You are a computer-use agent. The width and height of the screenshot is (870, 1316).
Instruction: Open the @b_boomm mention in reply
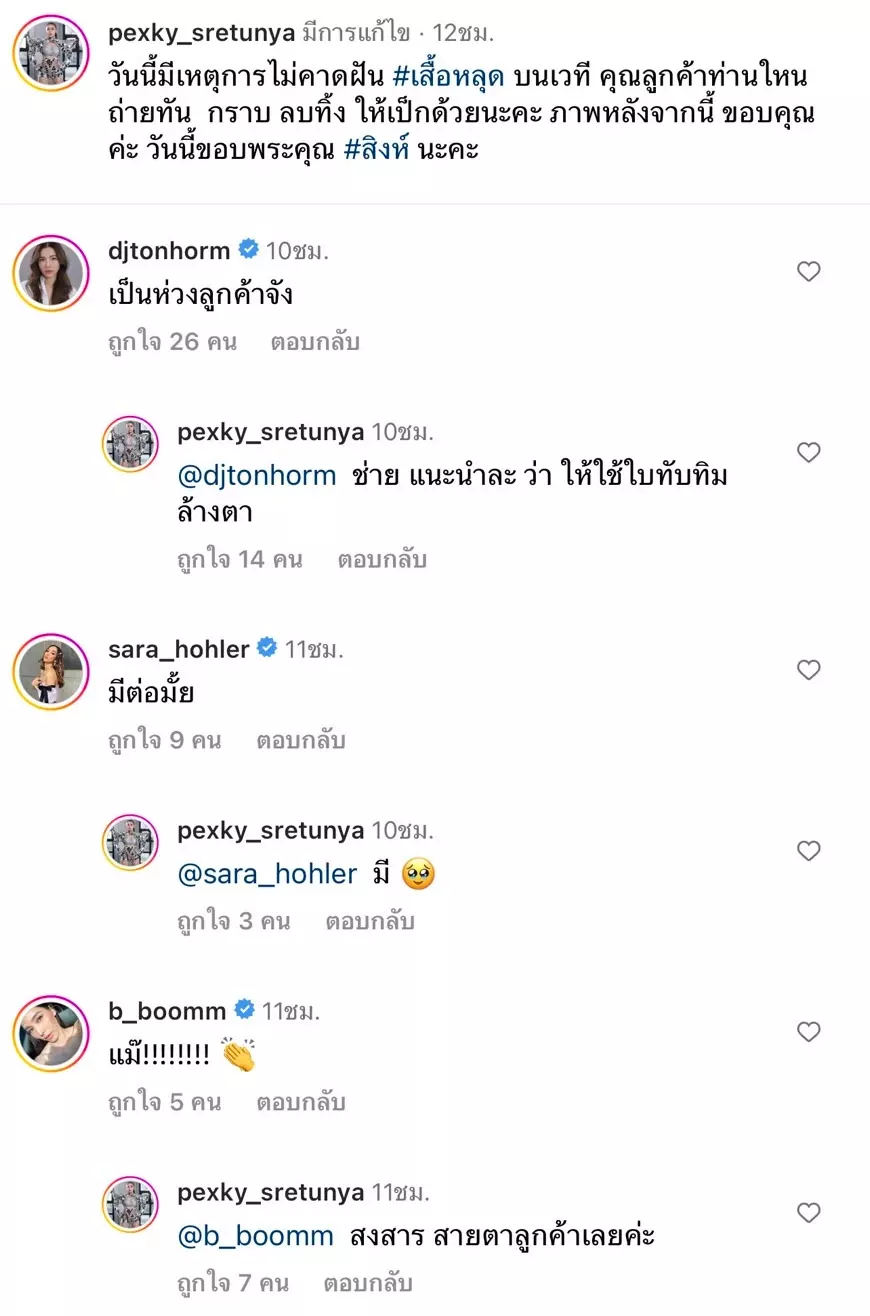255,1236
